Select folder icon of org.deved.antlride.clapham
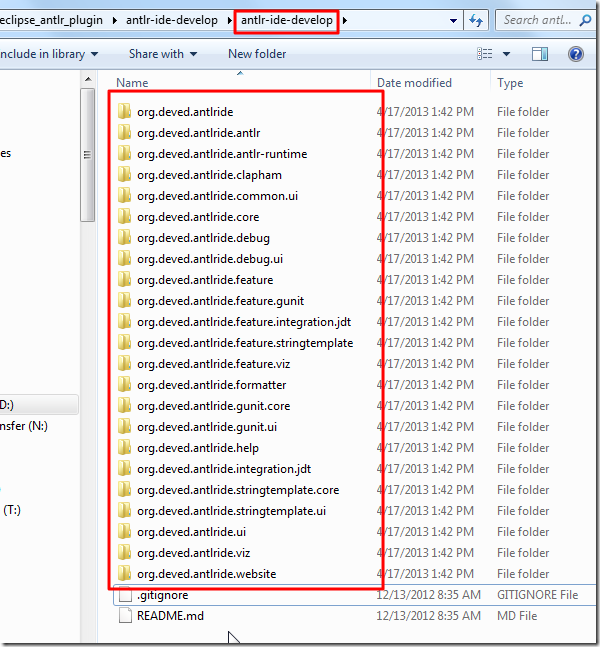 point(124,175)
